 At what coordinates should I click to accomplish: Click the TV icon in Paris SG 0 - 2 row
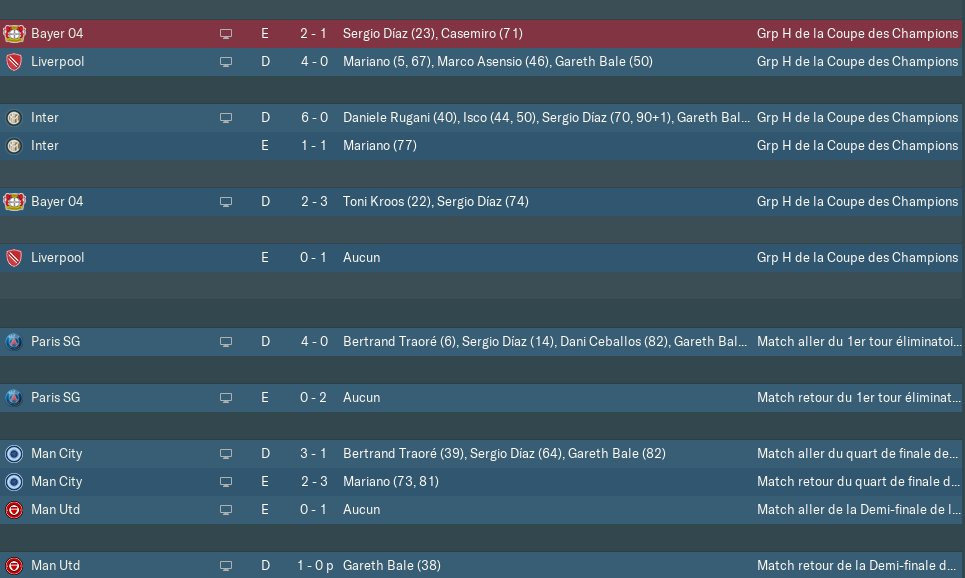(x=226, y=398)
